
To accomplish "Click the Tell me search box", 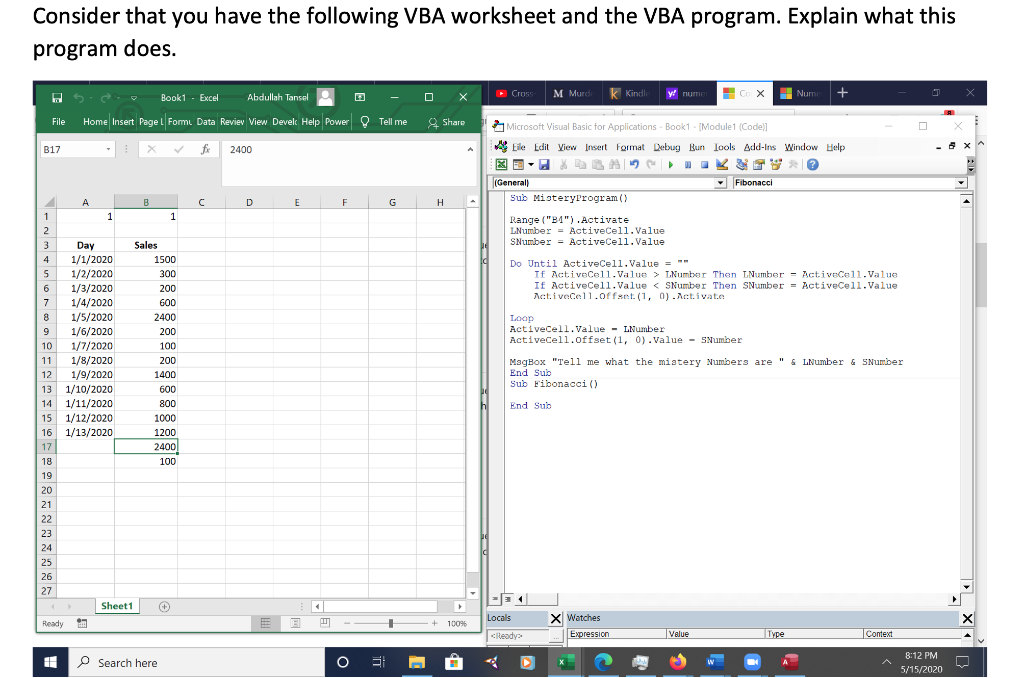I will click(x=385, y=122).
